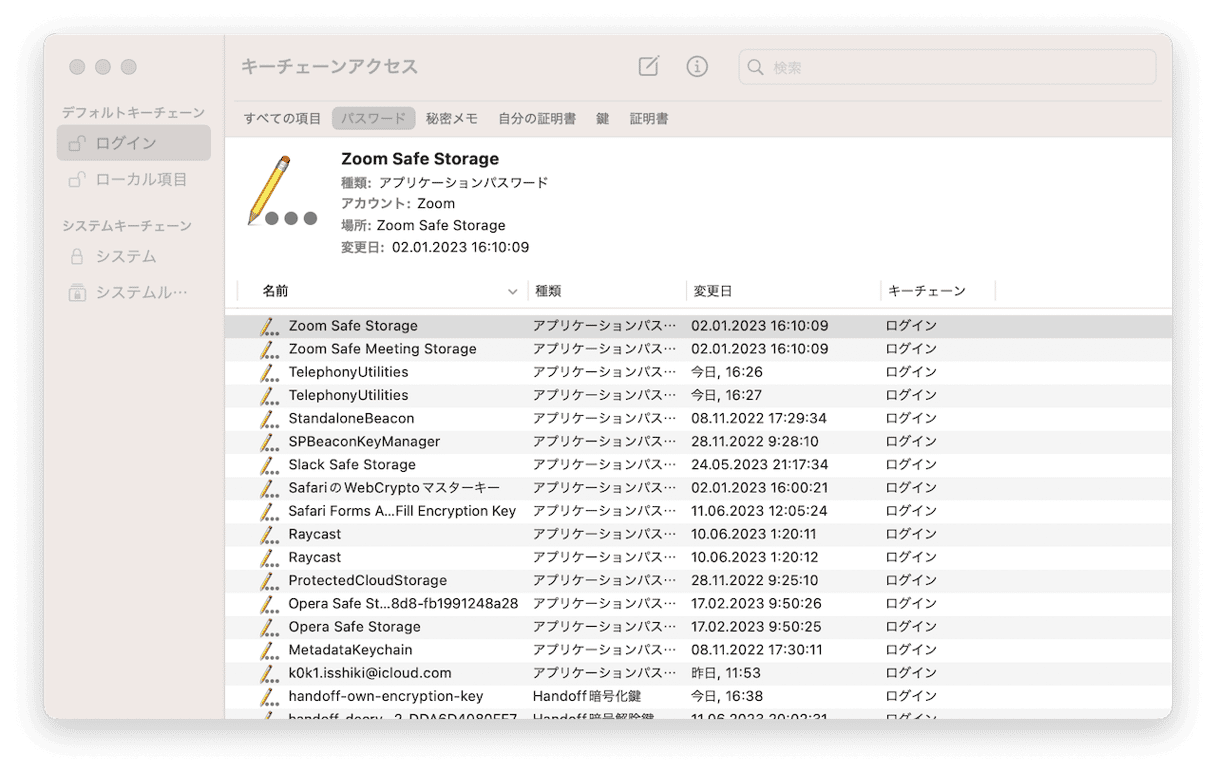Toggle sort order chevron in 名前 header

pyautogui.click(x=513, y=292)
